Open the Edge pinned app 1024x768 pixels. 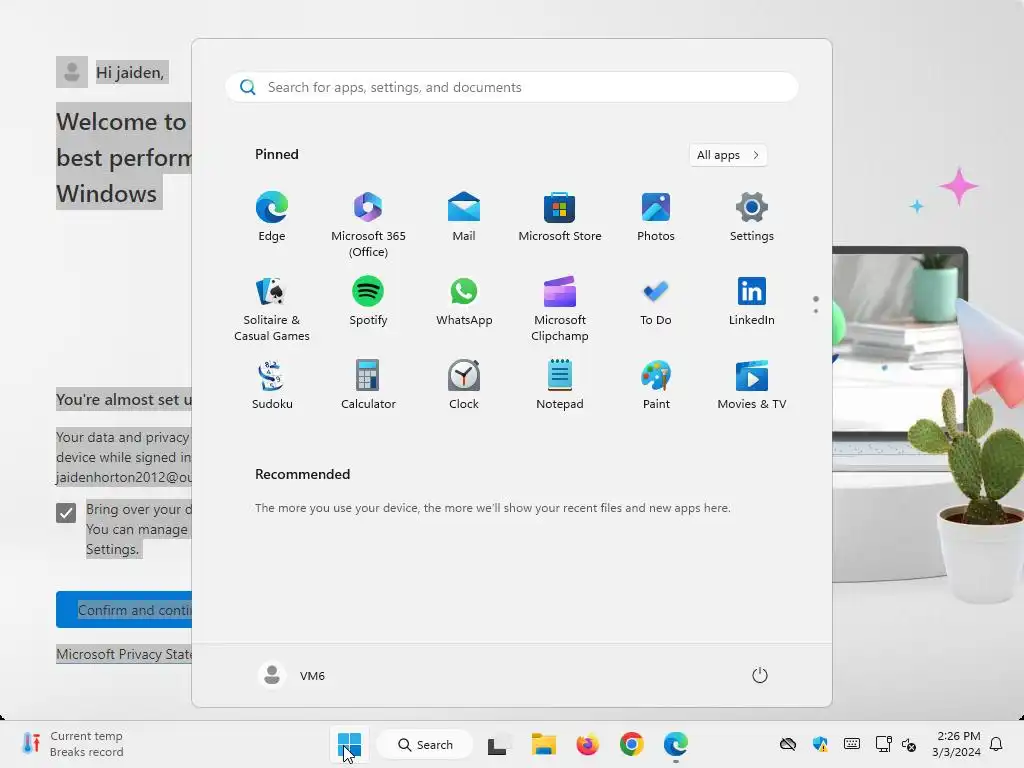point(272,218)
